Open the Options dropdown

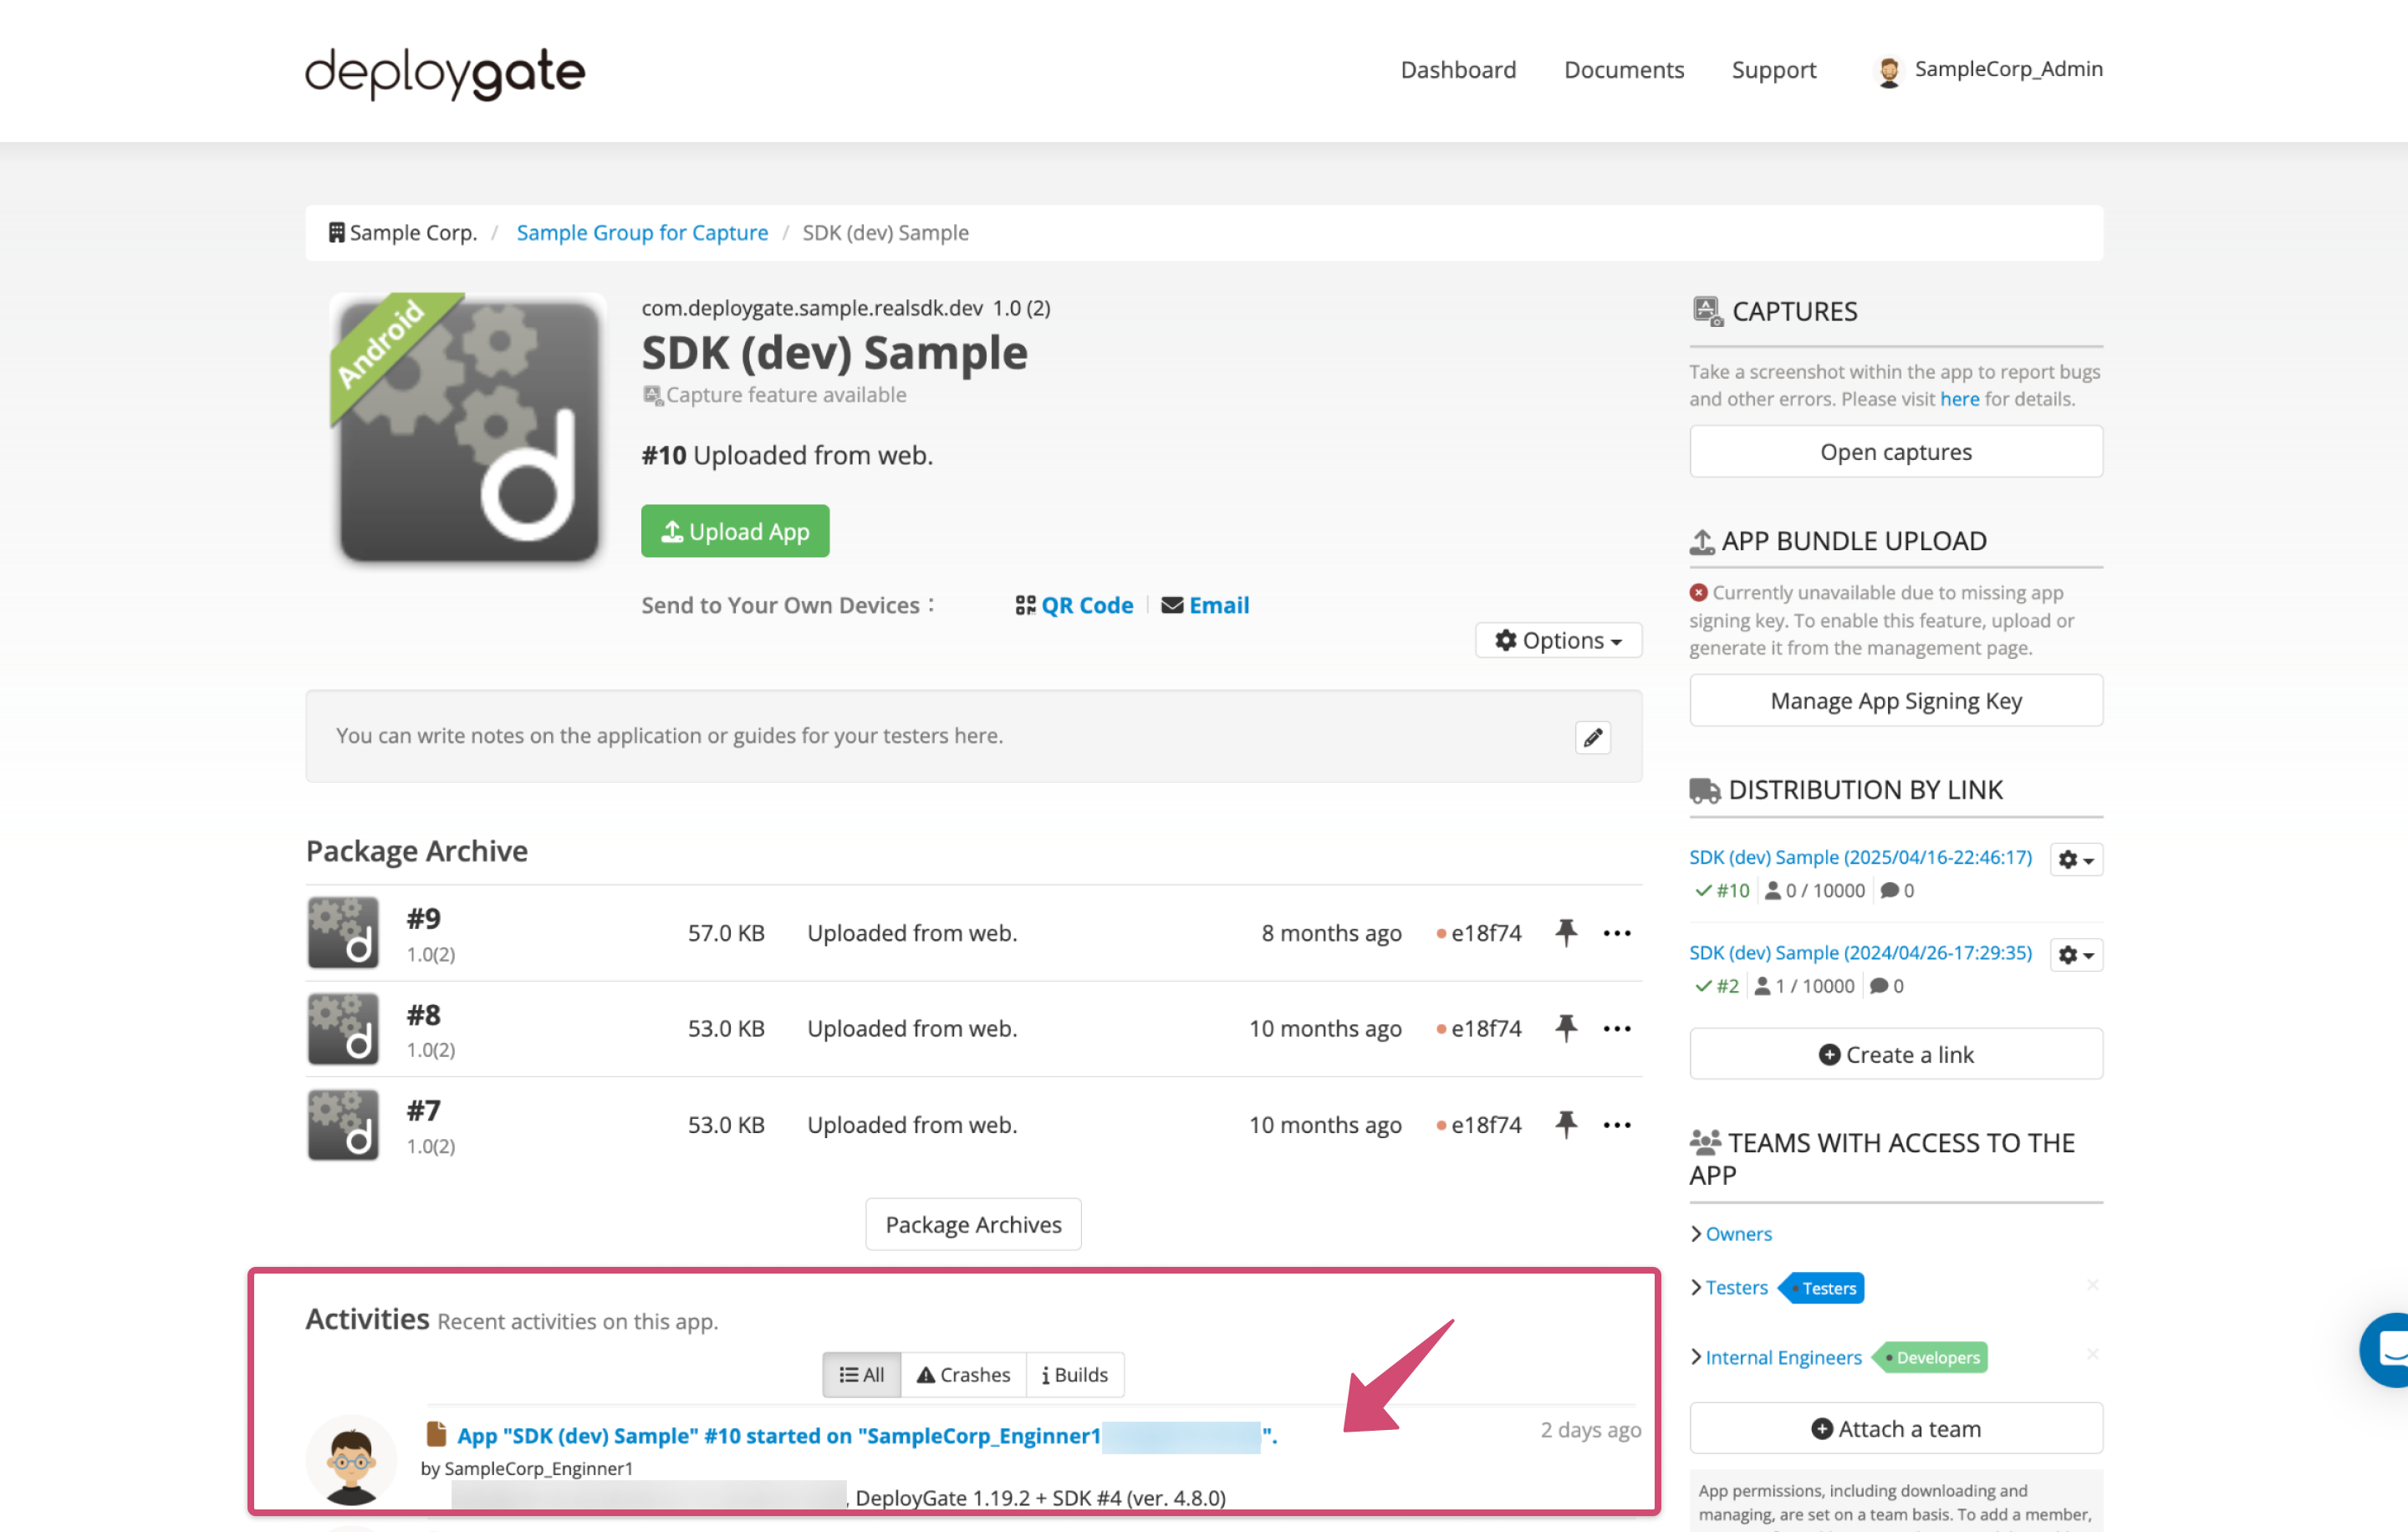pos(1558,640)
